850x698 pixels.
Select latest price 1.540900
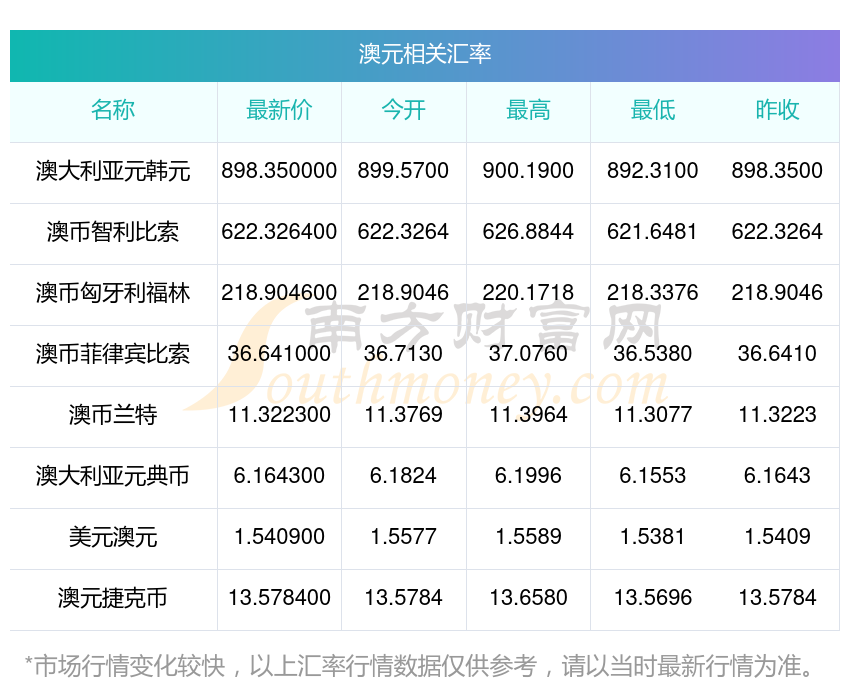279,537
